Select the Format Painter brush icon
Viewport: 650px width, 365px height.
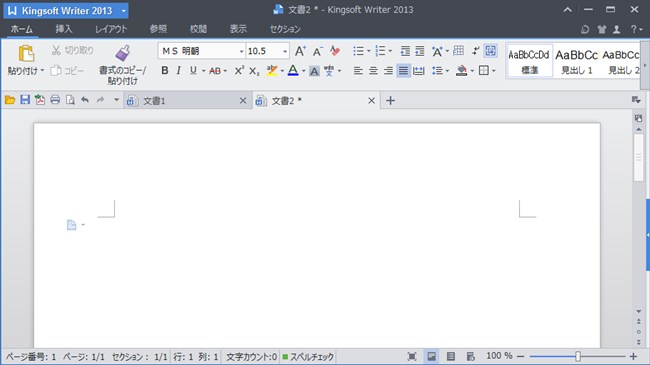(x=123, y=54)
